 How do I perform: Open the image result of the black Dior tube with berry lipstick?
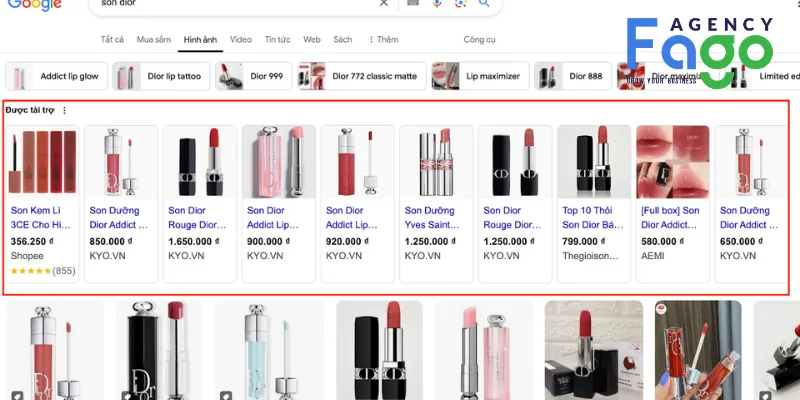coord(159,350)
